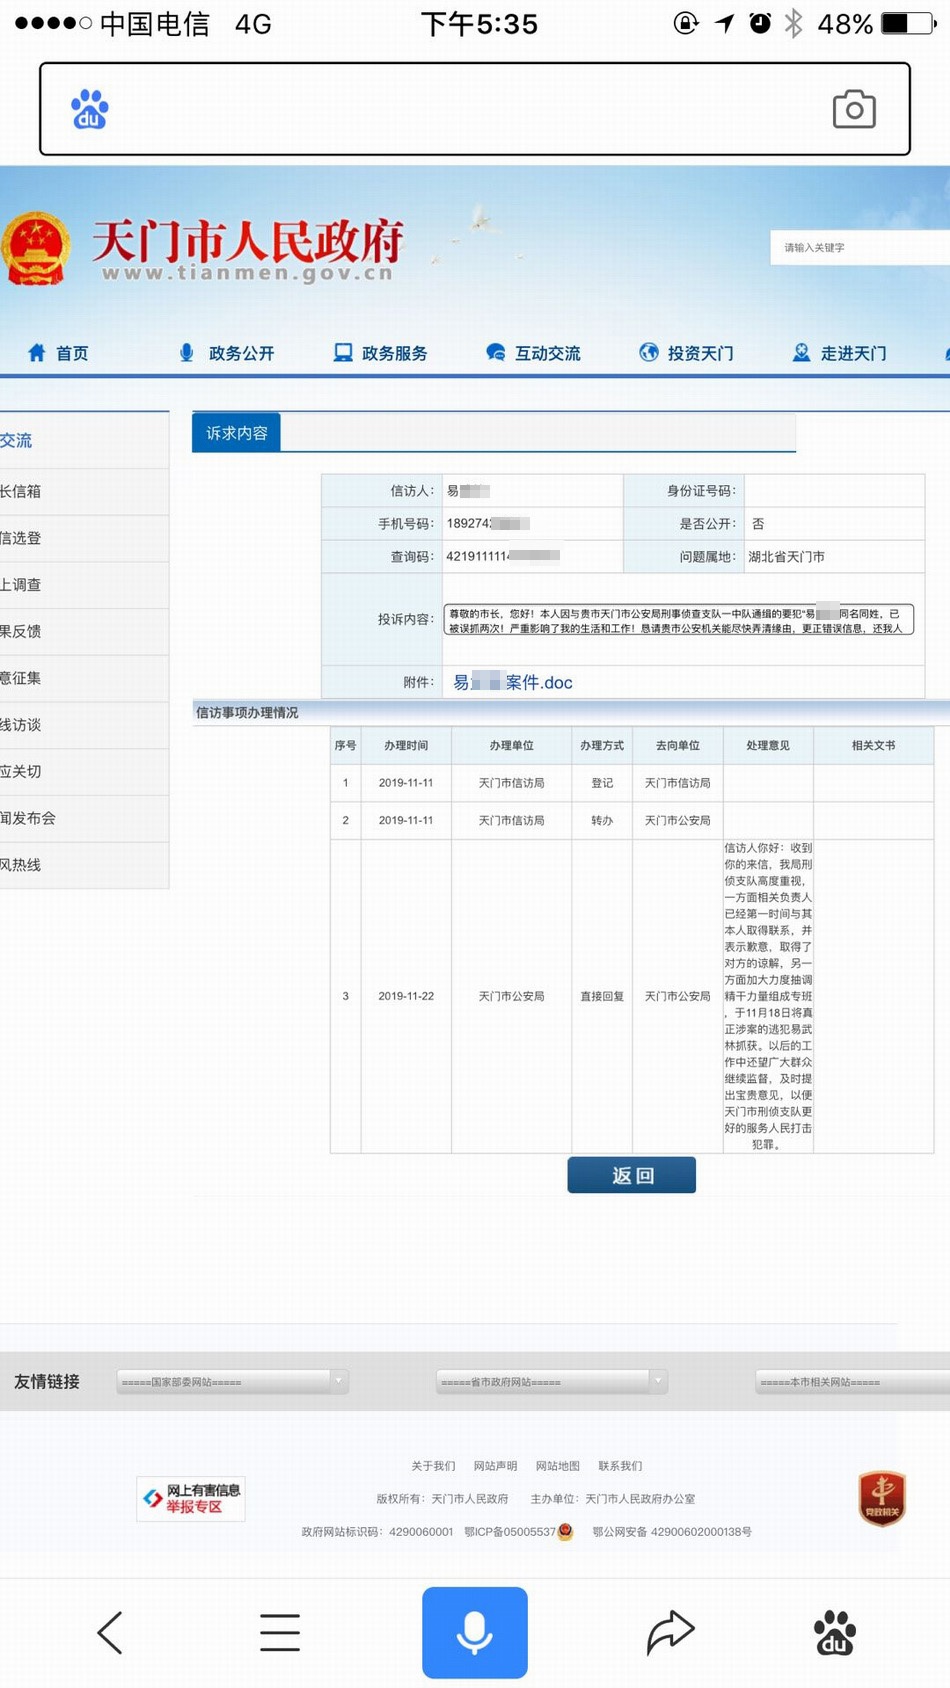Click the chat bubble icon beside 互动交流
Screen dimensions: 950x1688
[x=495, y=352]
